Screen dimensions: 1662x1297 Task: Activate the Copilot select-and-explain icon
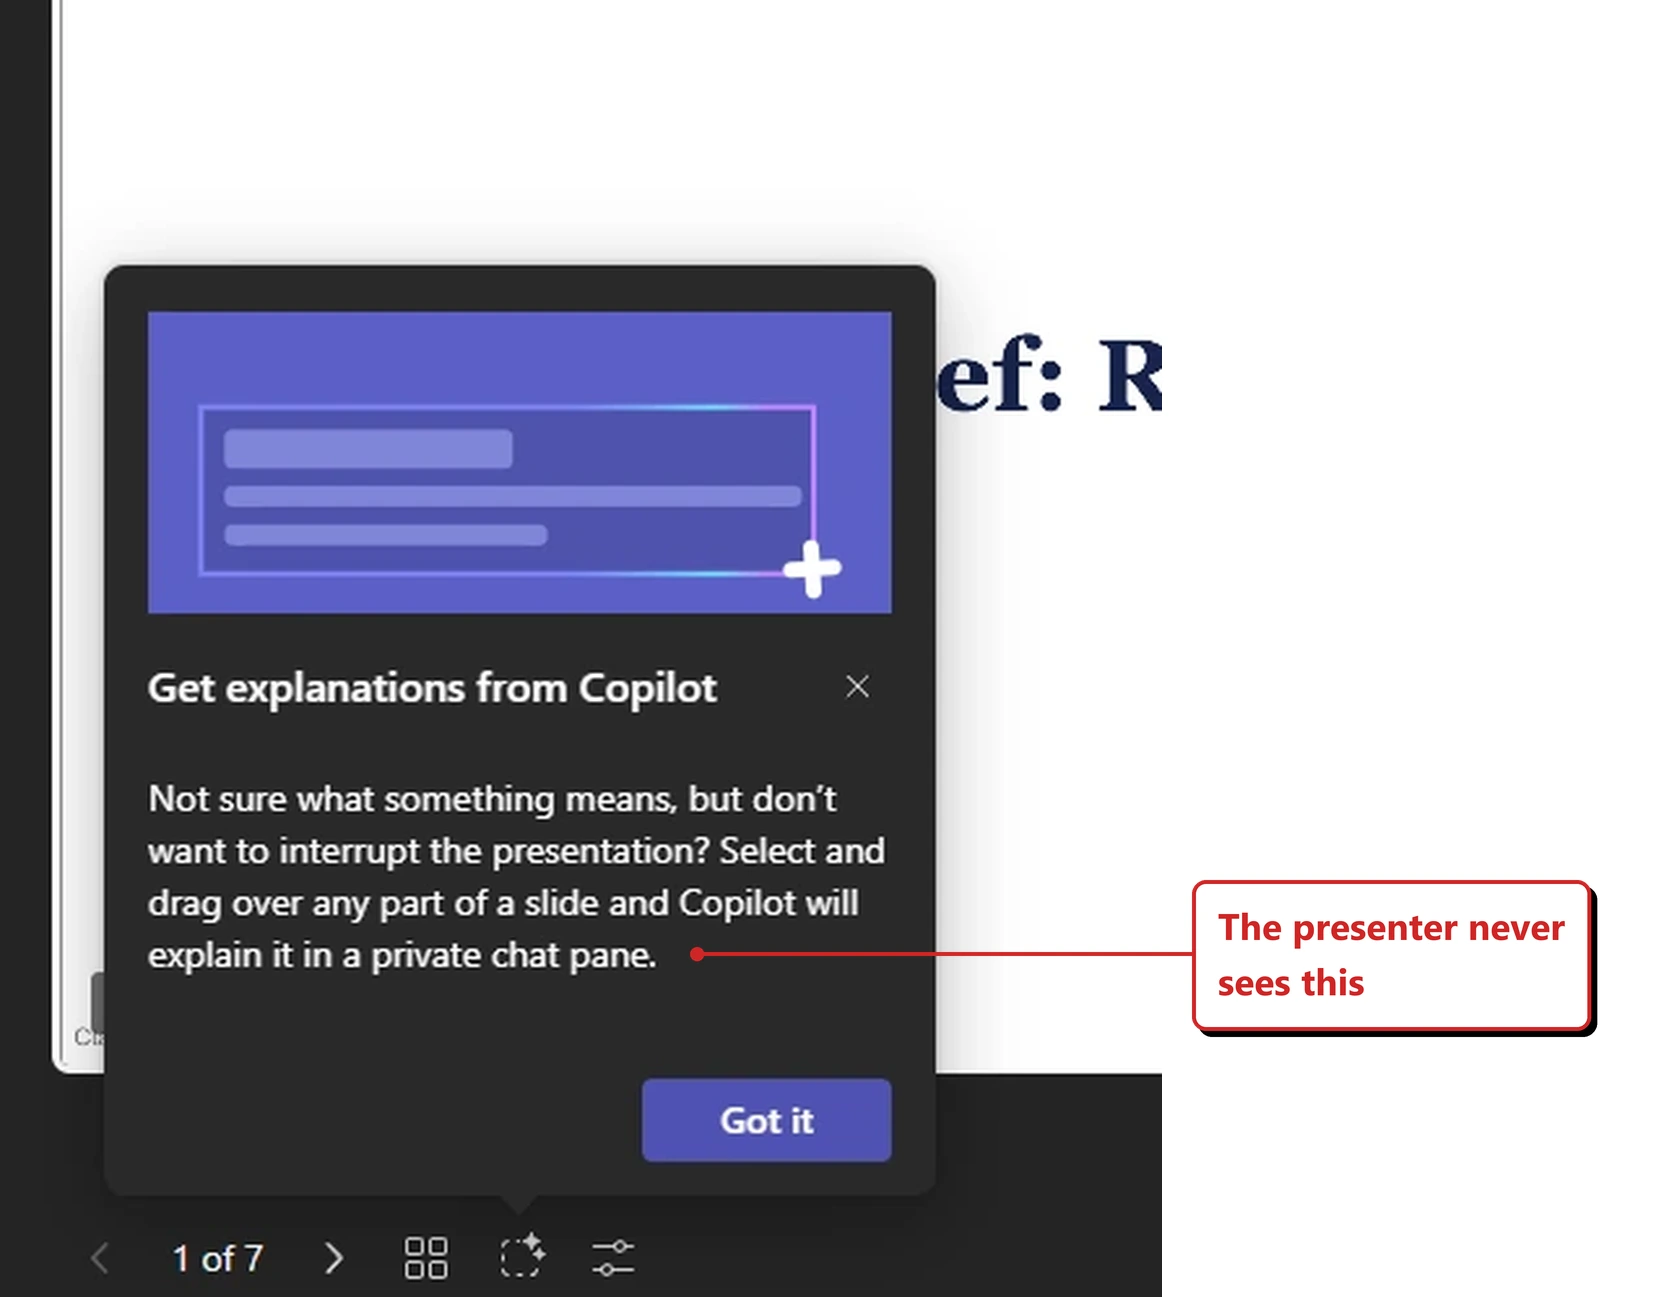521,1256
